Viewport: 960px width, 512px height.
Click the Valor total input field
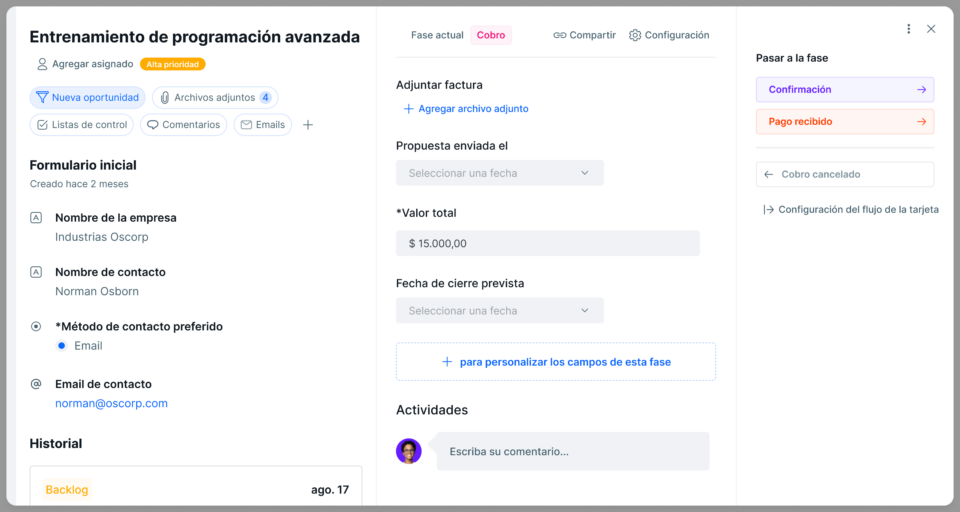[547, 243]
